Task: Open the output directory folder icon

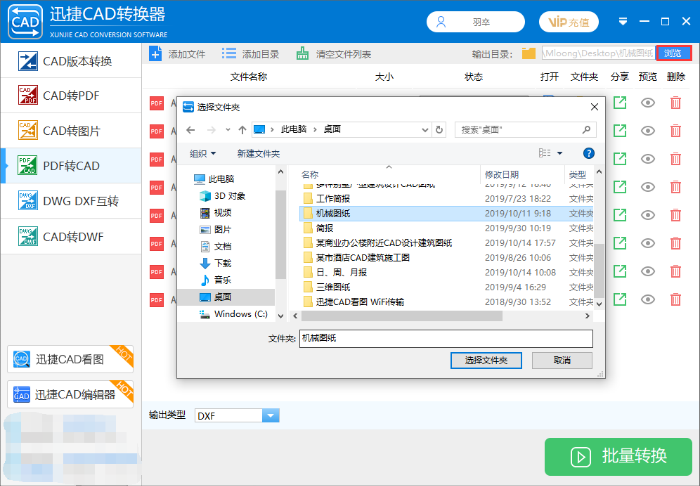Action: click(529, 54)
